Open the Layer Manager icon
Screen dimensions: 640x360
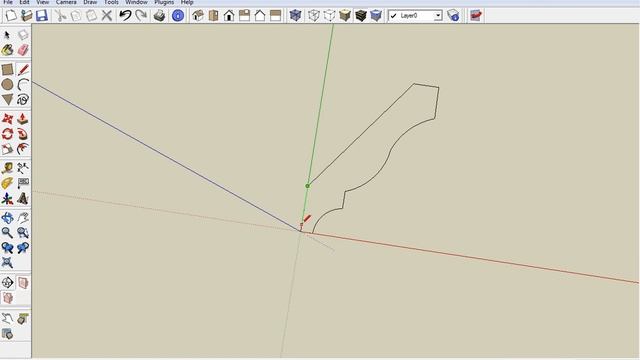(453, 16)
